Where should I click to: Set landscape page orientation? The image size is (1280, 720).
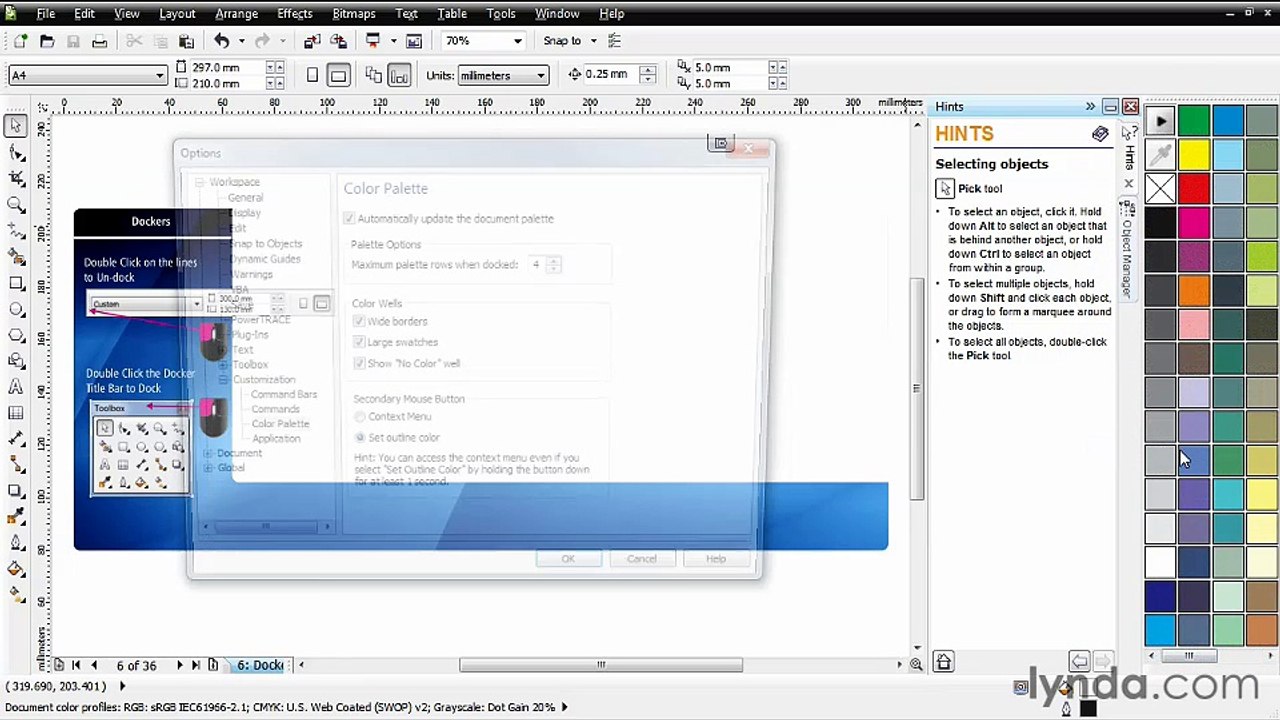coord(338,75)
